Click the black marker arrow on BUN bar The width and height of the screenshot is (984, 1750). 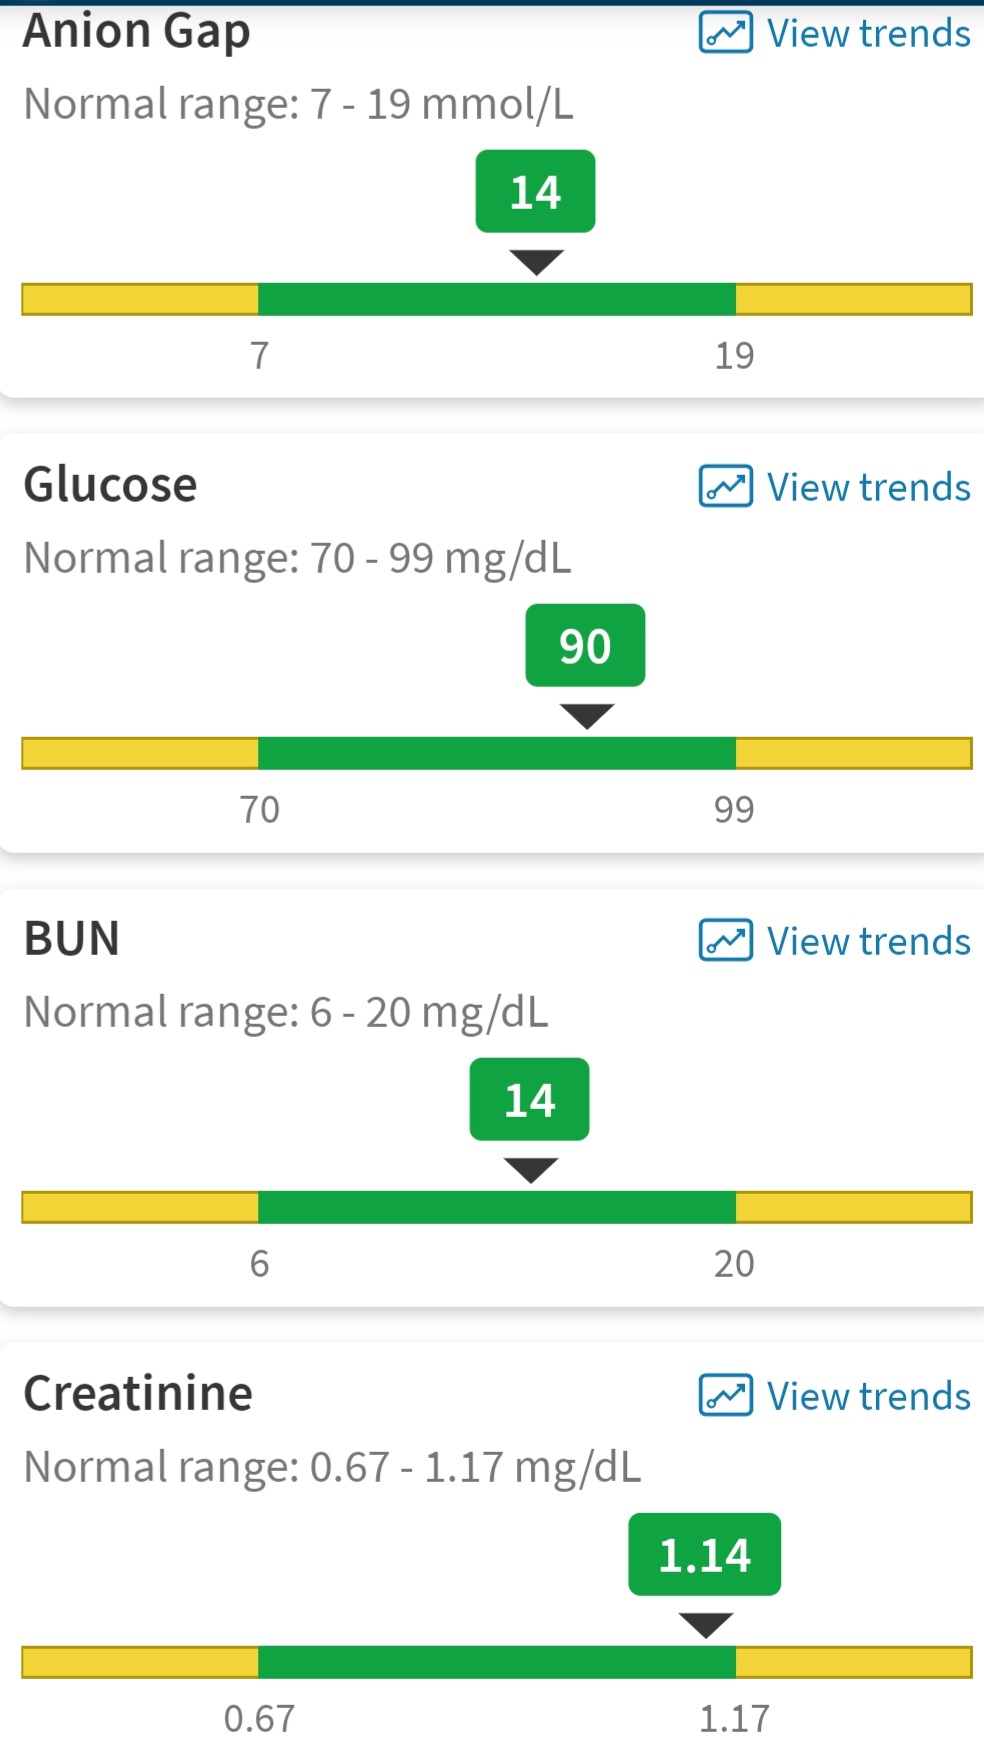pos(530,1171)
